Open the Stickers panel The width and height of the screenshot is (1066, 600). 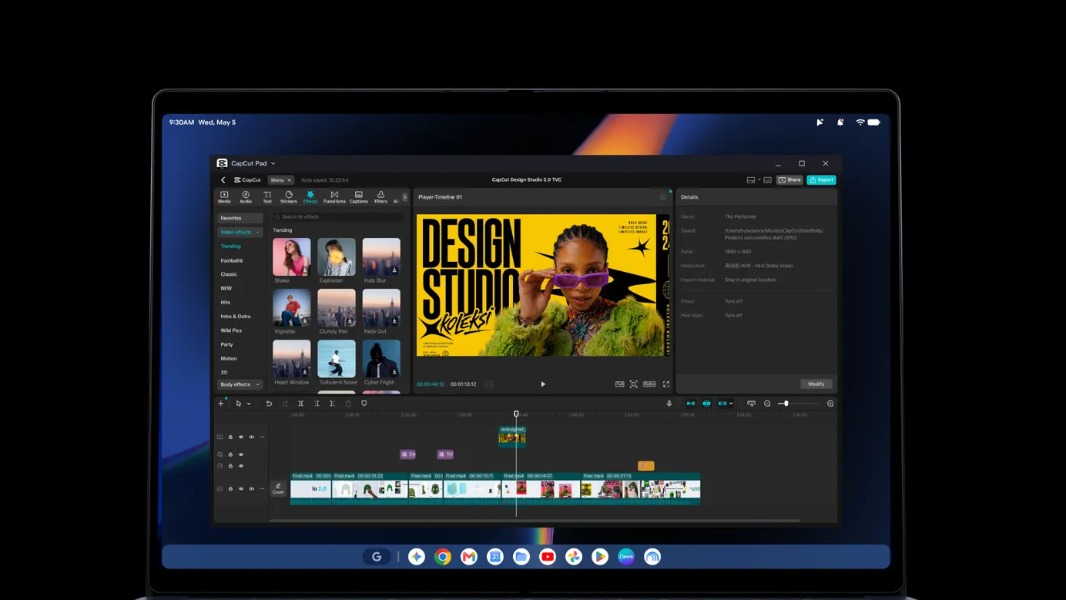coord(288,197)
